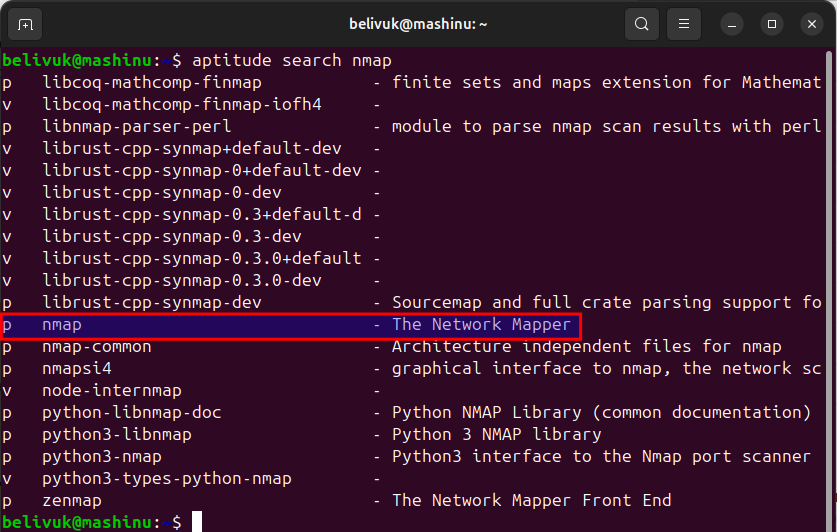Click the zenmap package entry
Screen dimensions: 837x532
point(72,501)
